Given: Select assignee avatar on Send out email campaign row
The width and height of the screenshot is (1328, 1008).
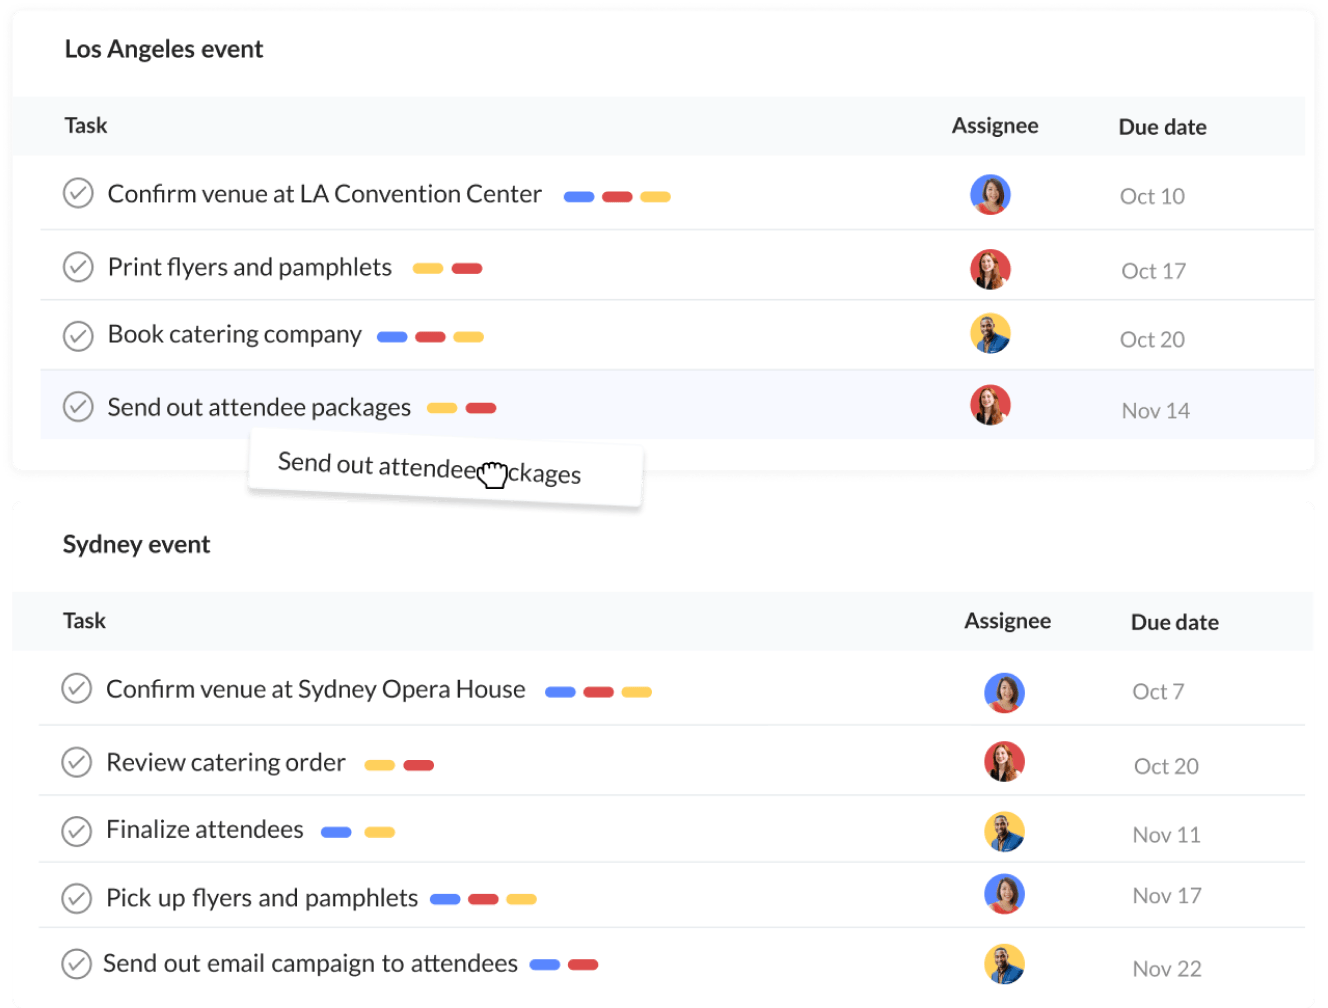Looking at the screenshot, I should 1004,965.
